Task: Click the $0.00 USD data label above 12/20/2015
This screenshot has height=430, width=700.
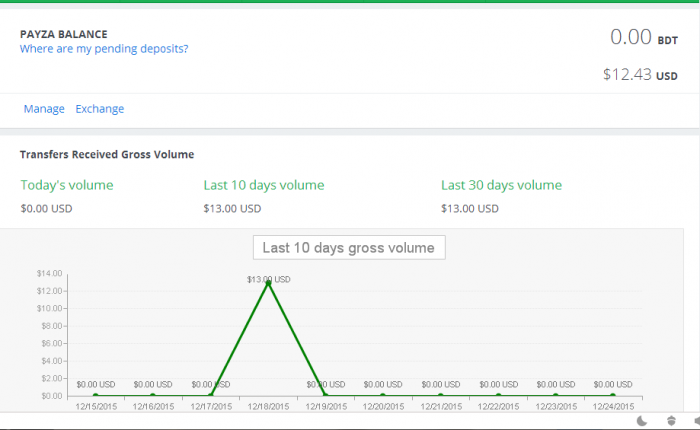Action: click(x=383, y=384)
